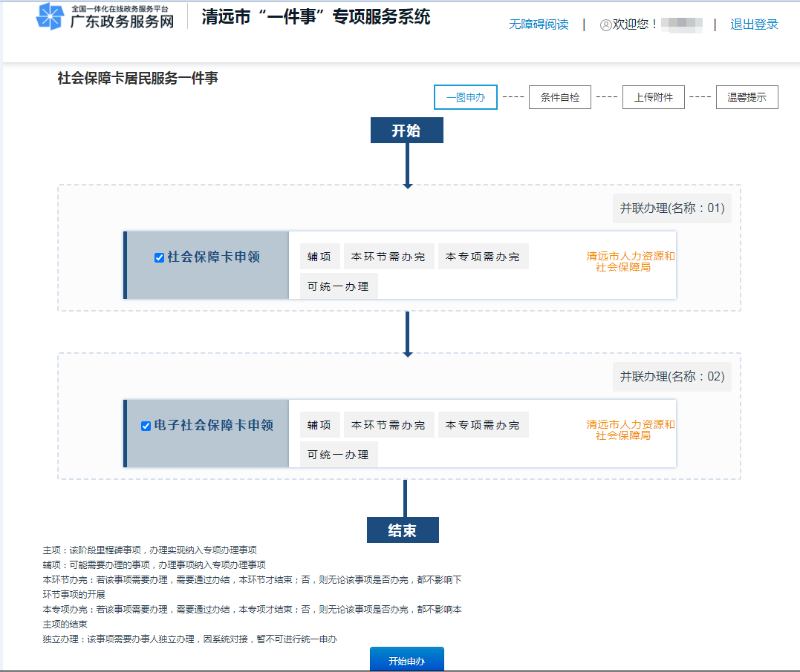This screenshot has height=672, width=800.
Task: Click the 并联办理(名称：01) label
Action: 671,208
